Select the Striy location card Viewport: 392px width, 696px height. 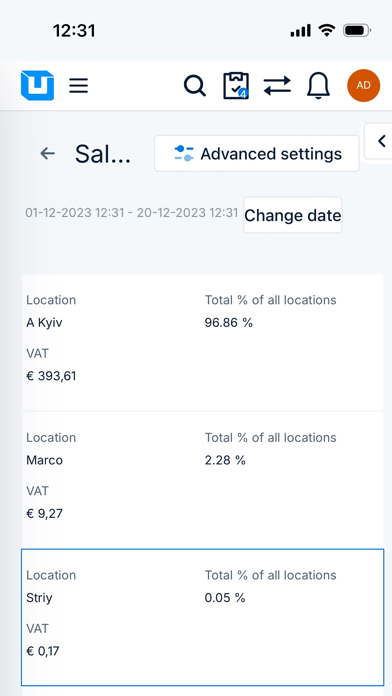pos(202,617)
